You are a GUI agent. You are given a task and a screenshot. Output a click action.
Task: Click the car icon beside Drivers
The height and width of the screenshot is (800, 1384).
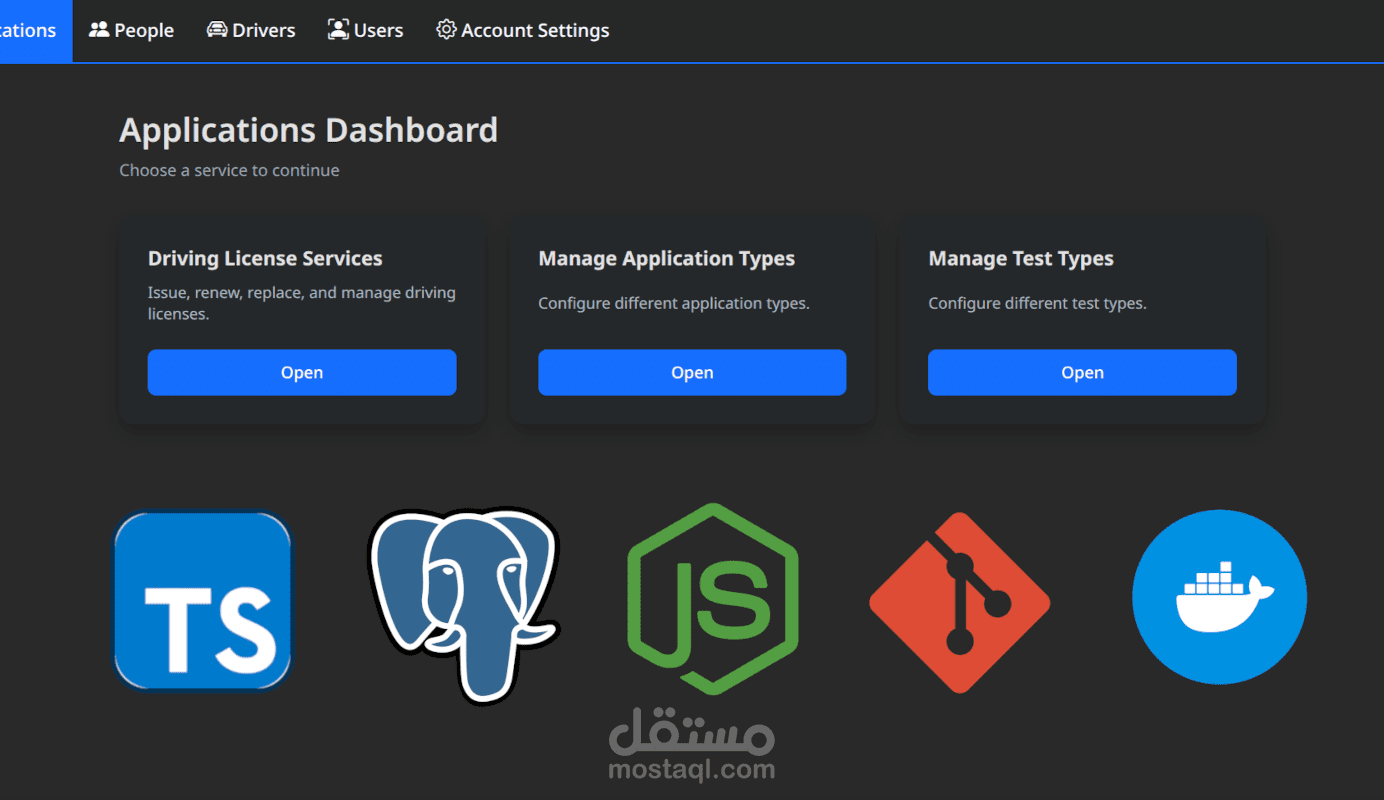point(217,30)
